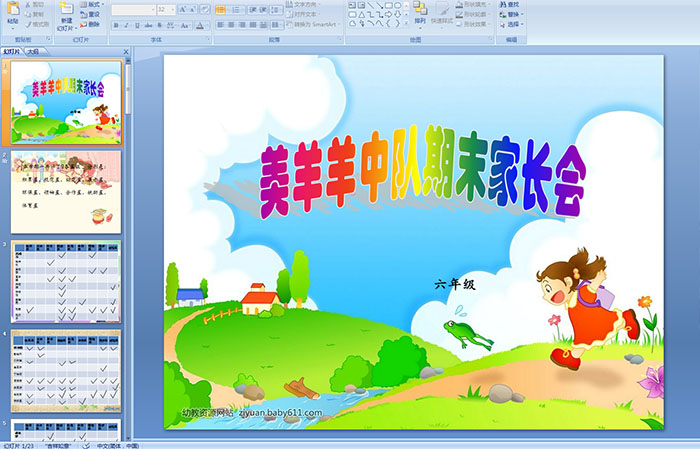Toggle Strikethrough formatting
Screen dimensions: 700x449
point(148,25)
